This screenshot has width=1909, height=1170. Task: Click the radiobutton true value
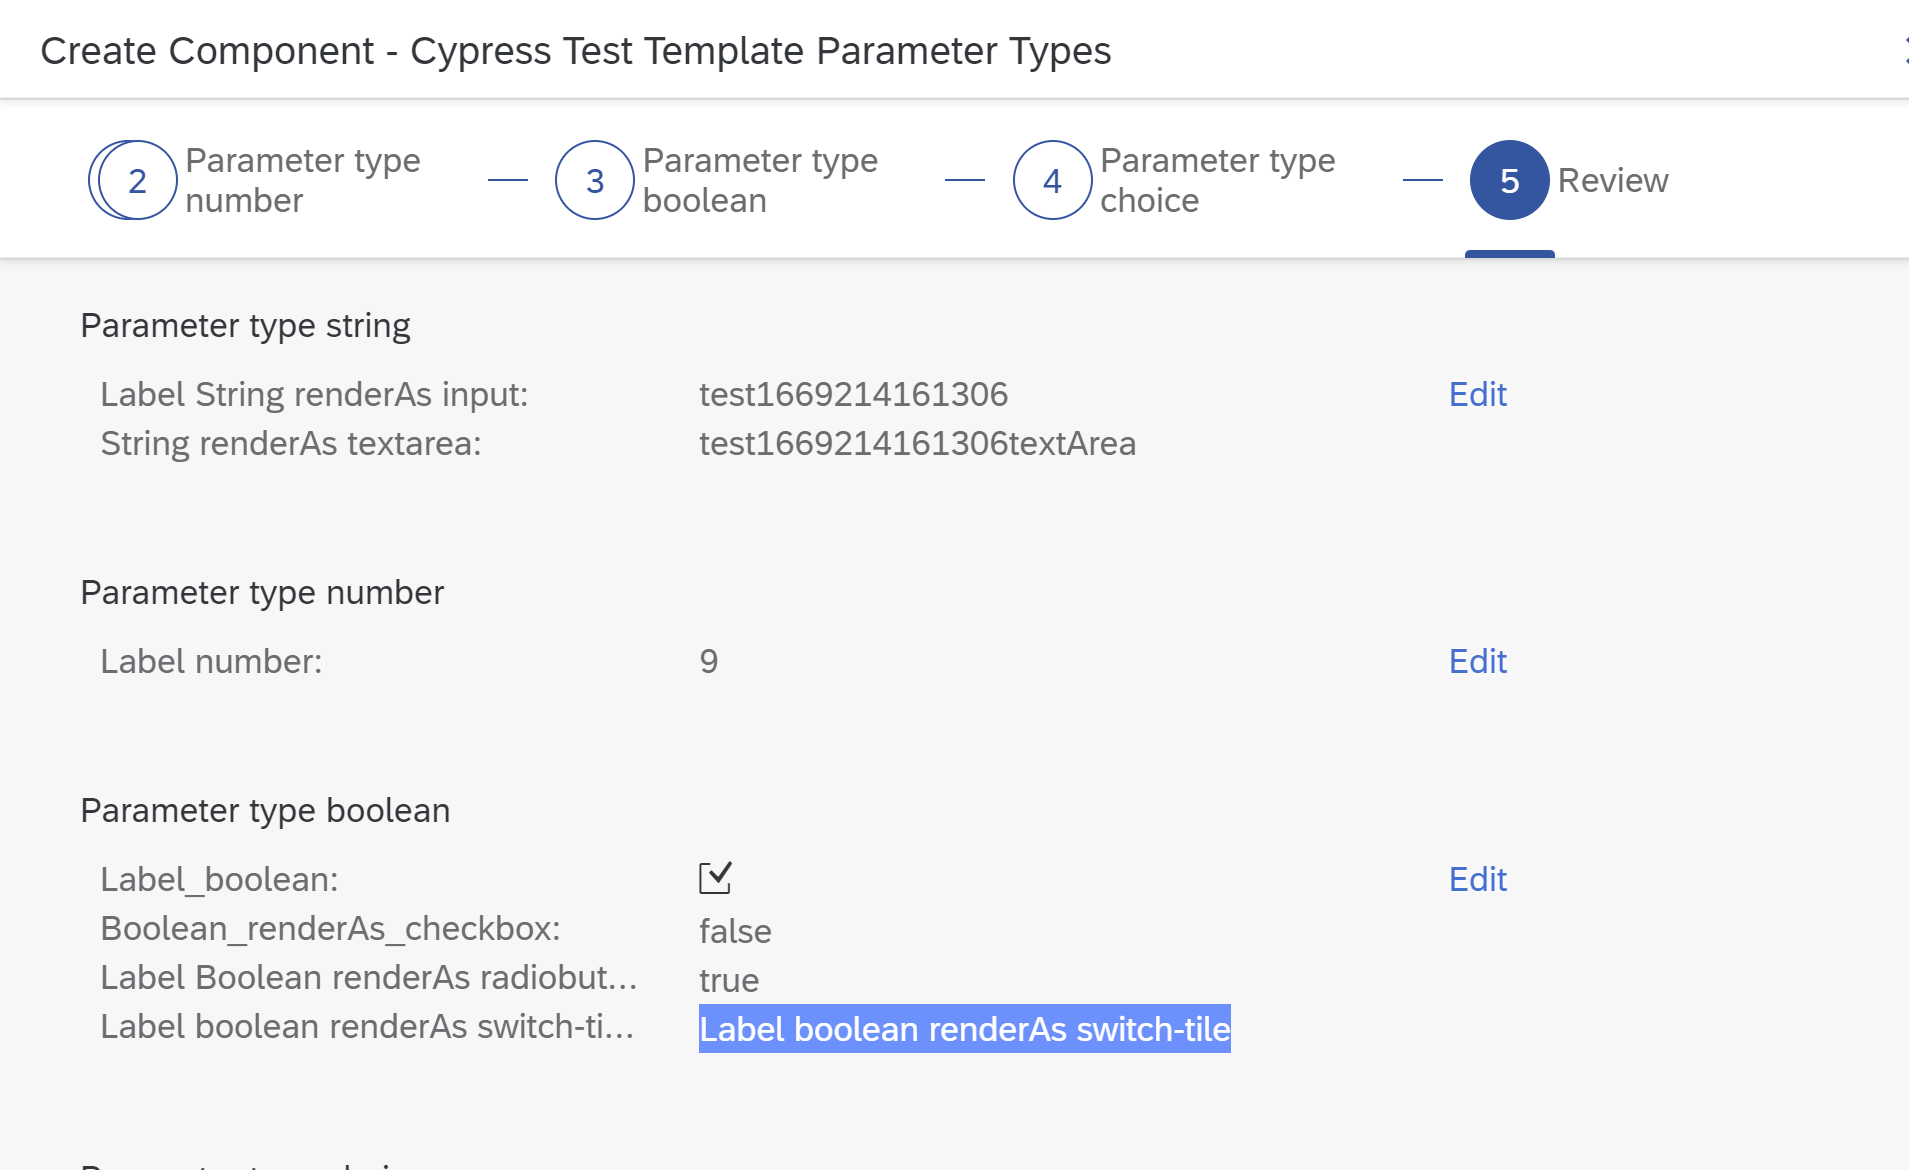[x=729, y=980]
